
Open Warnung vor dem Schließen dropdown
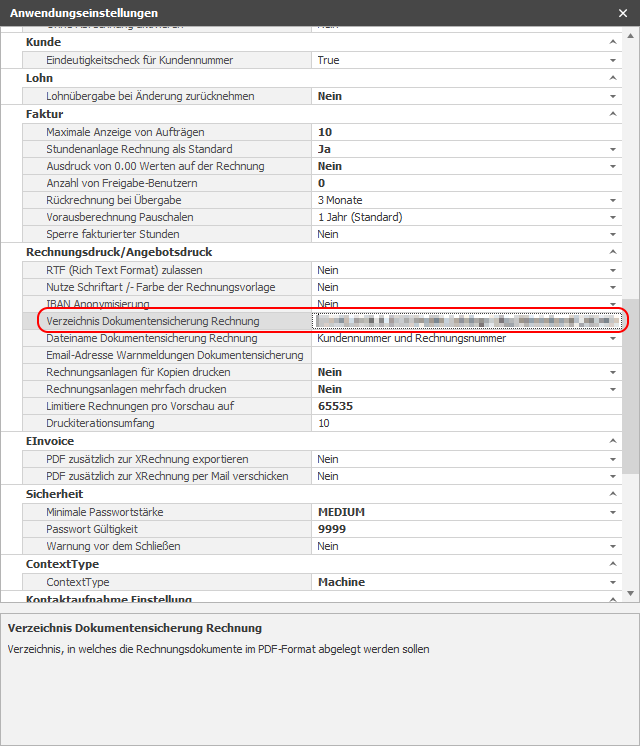[x=613, y=547]
